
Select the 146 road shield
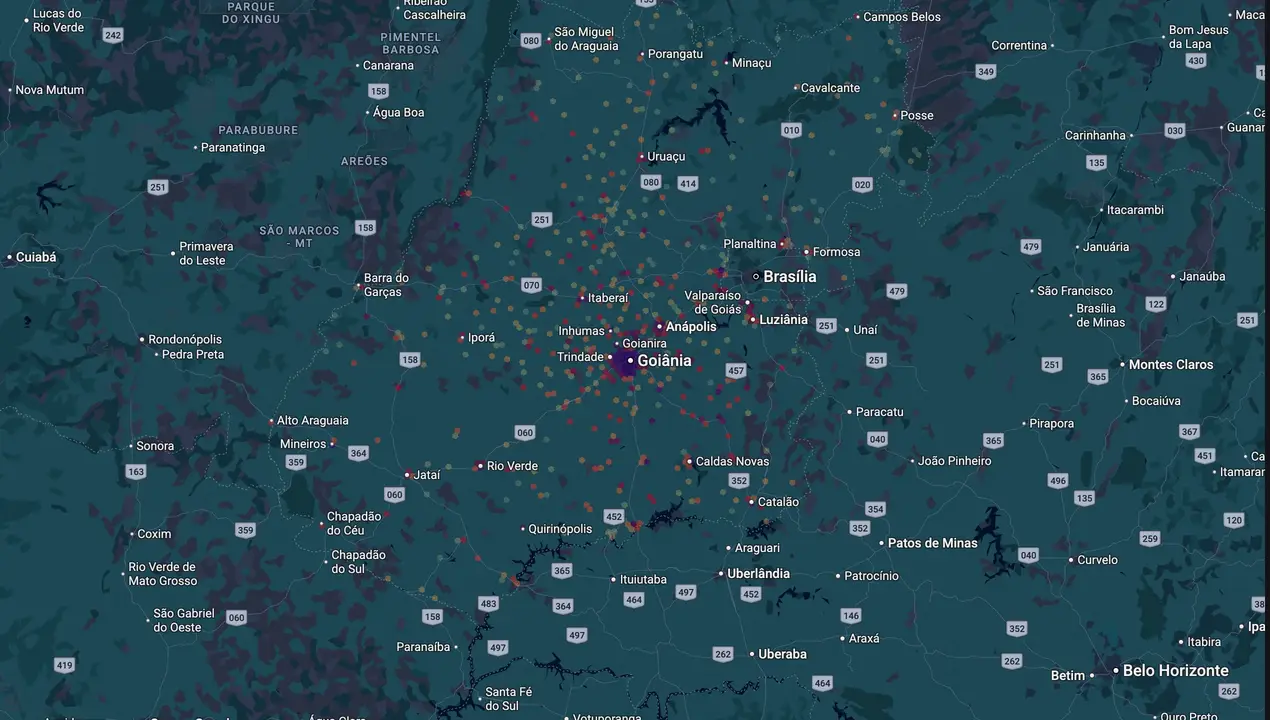851,616
